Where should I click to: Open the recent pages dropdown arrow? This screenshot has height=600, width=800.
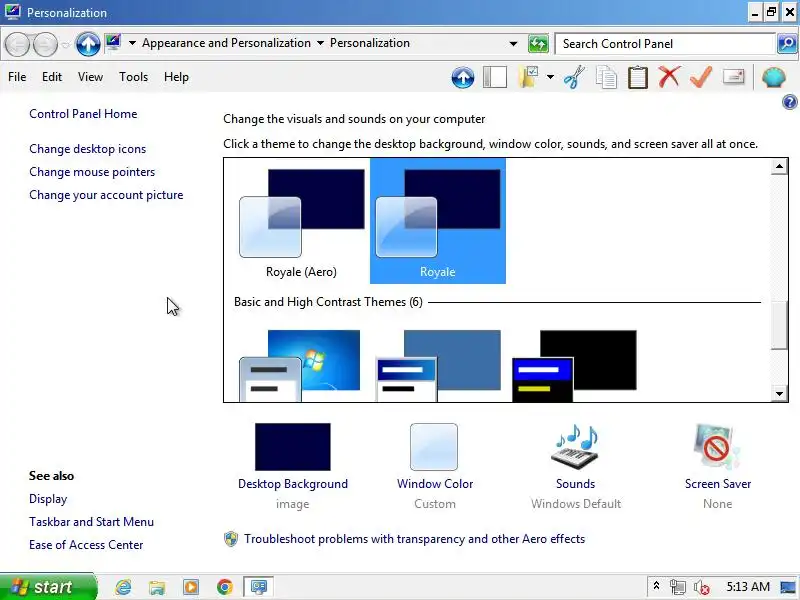pos(66,45)
